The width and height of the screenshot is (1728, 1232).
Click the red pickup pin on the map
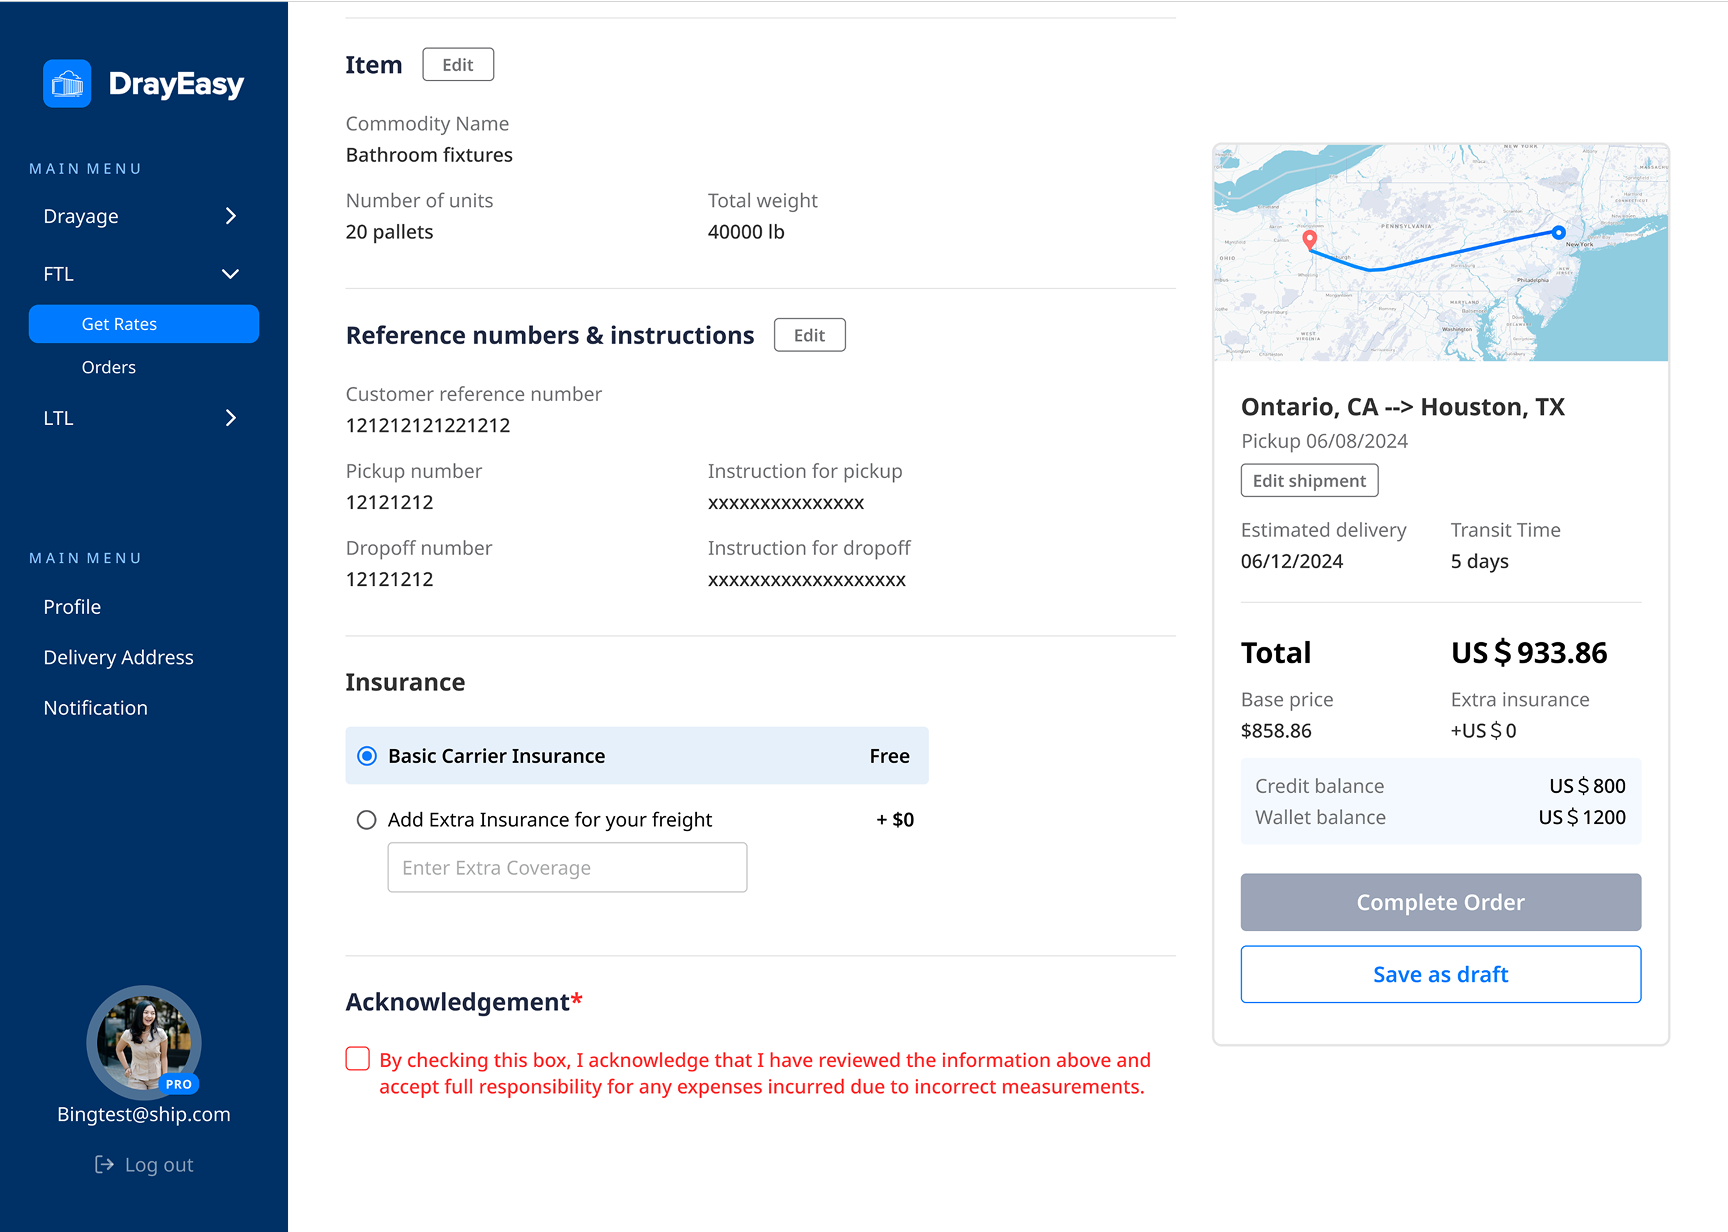(x=1309, y=240)
